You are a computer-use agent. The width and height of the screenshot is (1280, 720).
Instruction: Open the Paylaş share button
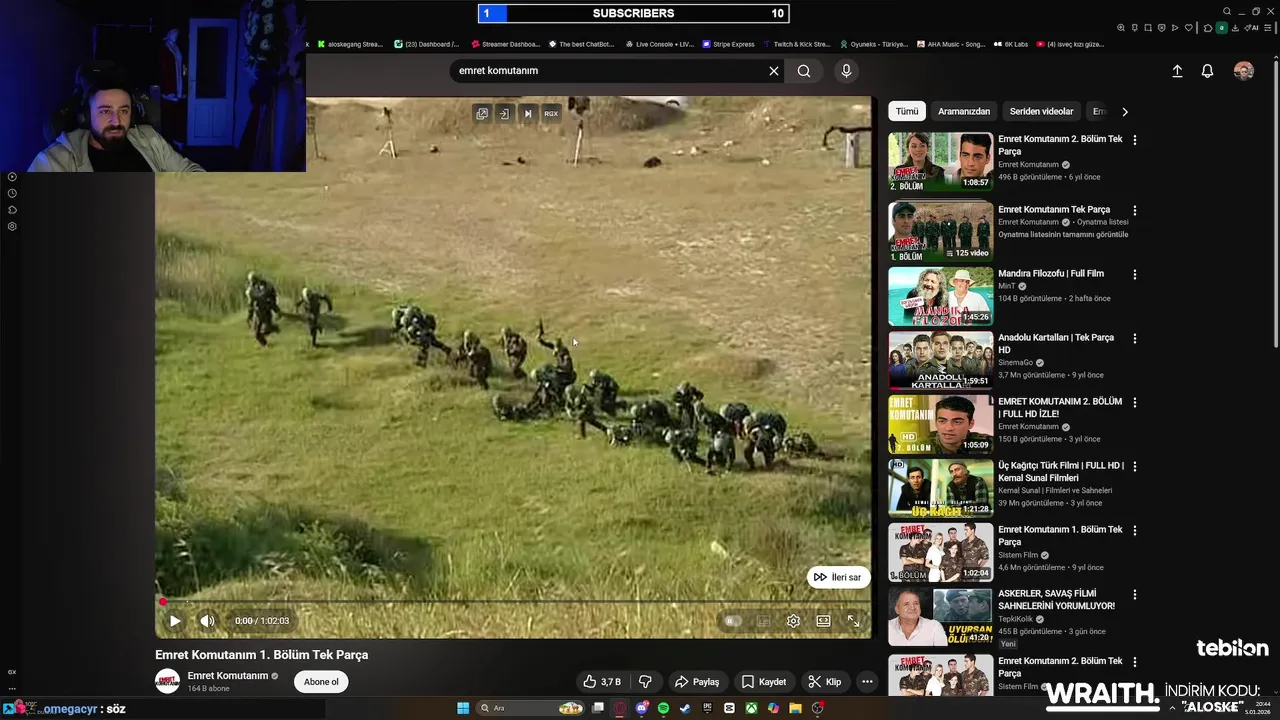pos(696,682)
